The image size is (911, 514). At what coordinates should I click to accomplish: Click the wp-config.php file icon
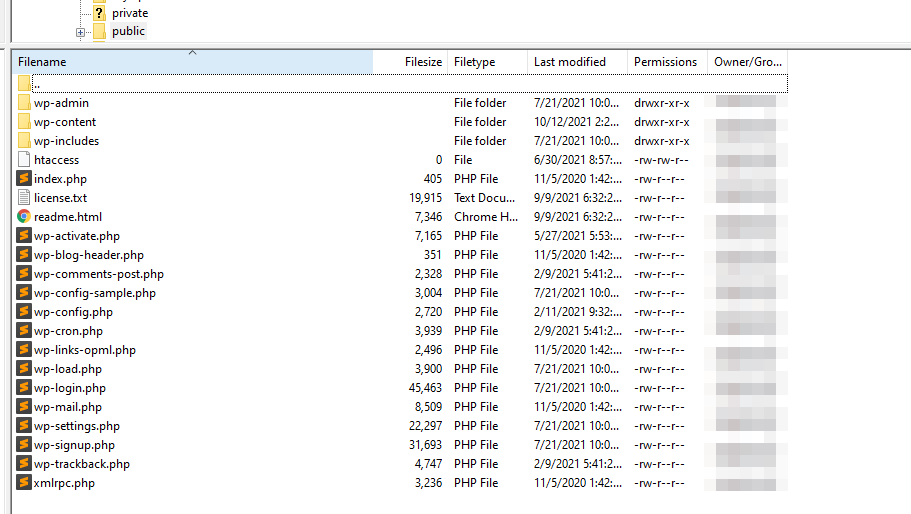(x=24, y=312)
